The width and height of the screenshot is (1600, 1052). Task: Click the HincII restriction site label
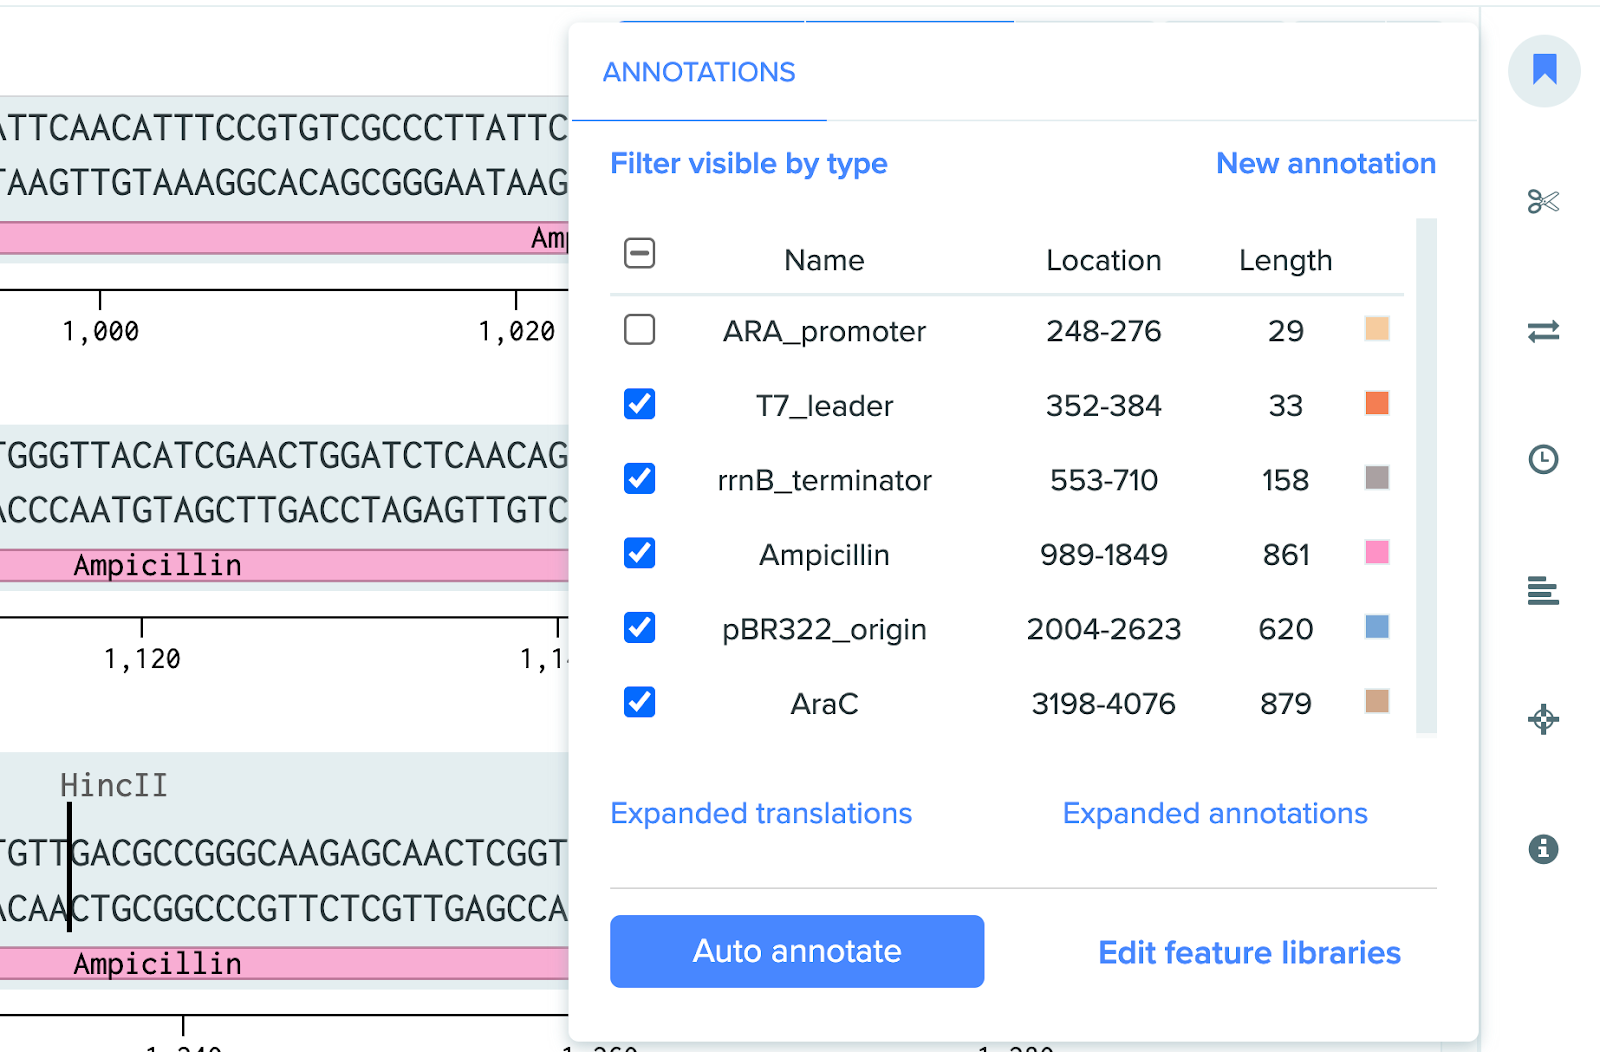(x=114, y=786)
